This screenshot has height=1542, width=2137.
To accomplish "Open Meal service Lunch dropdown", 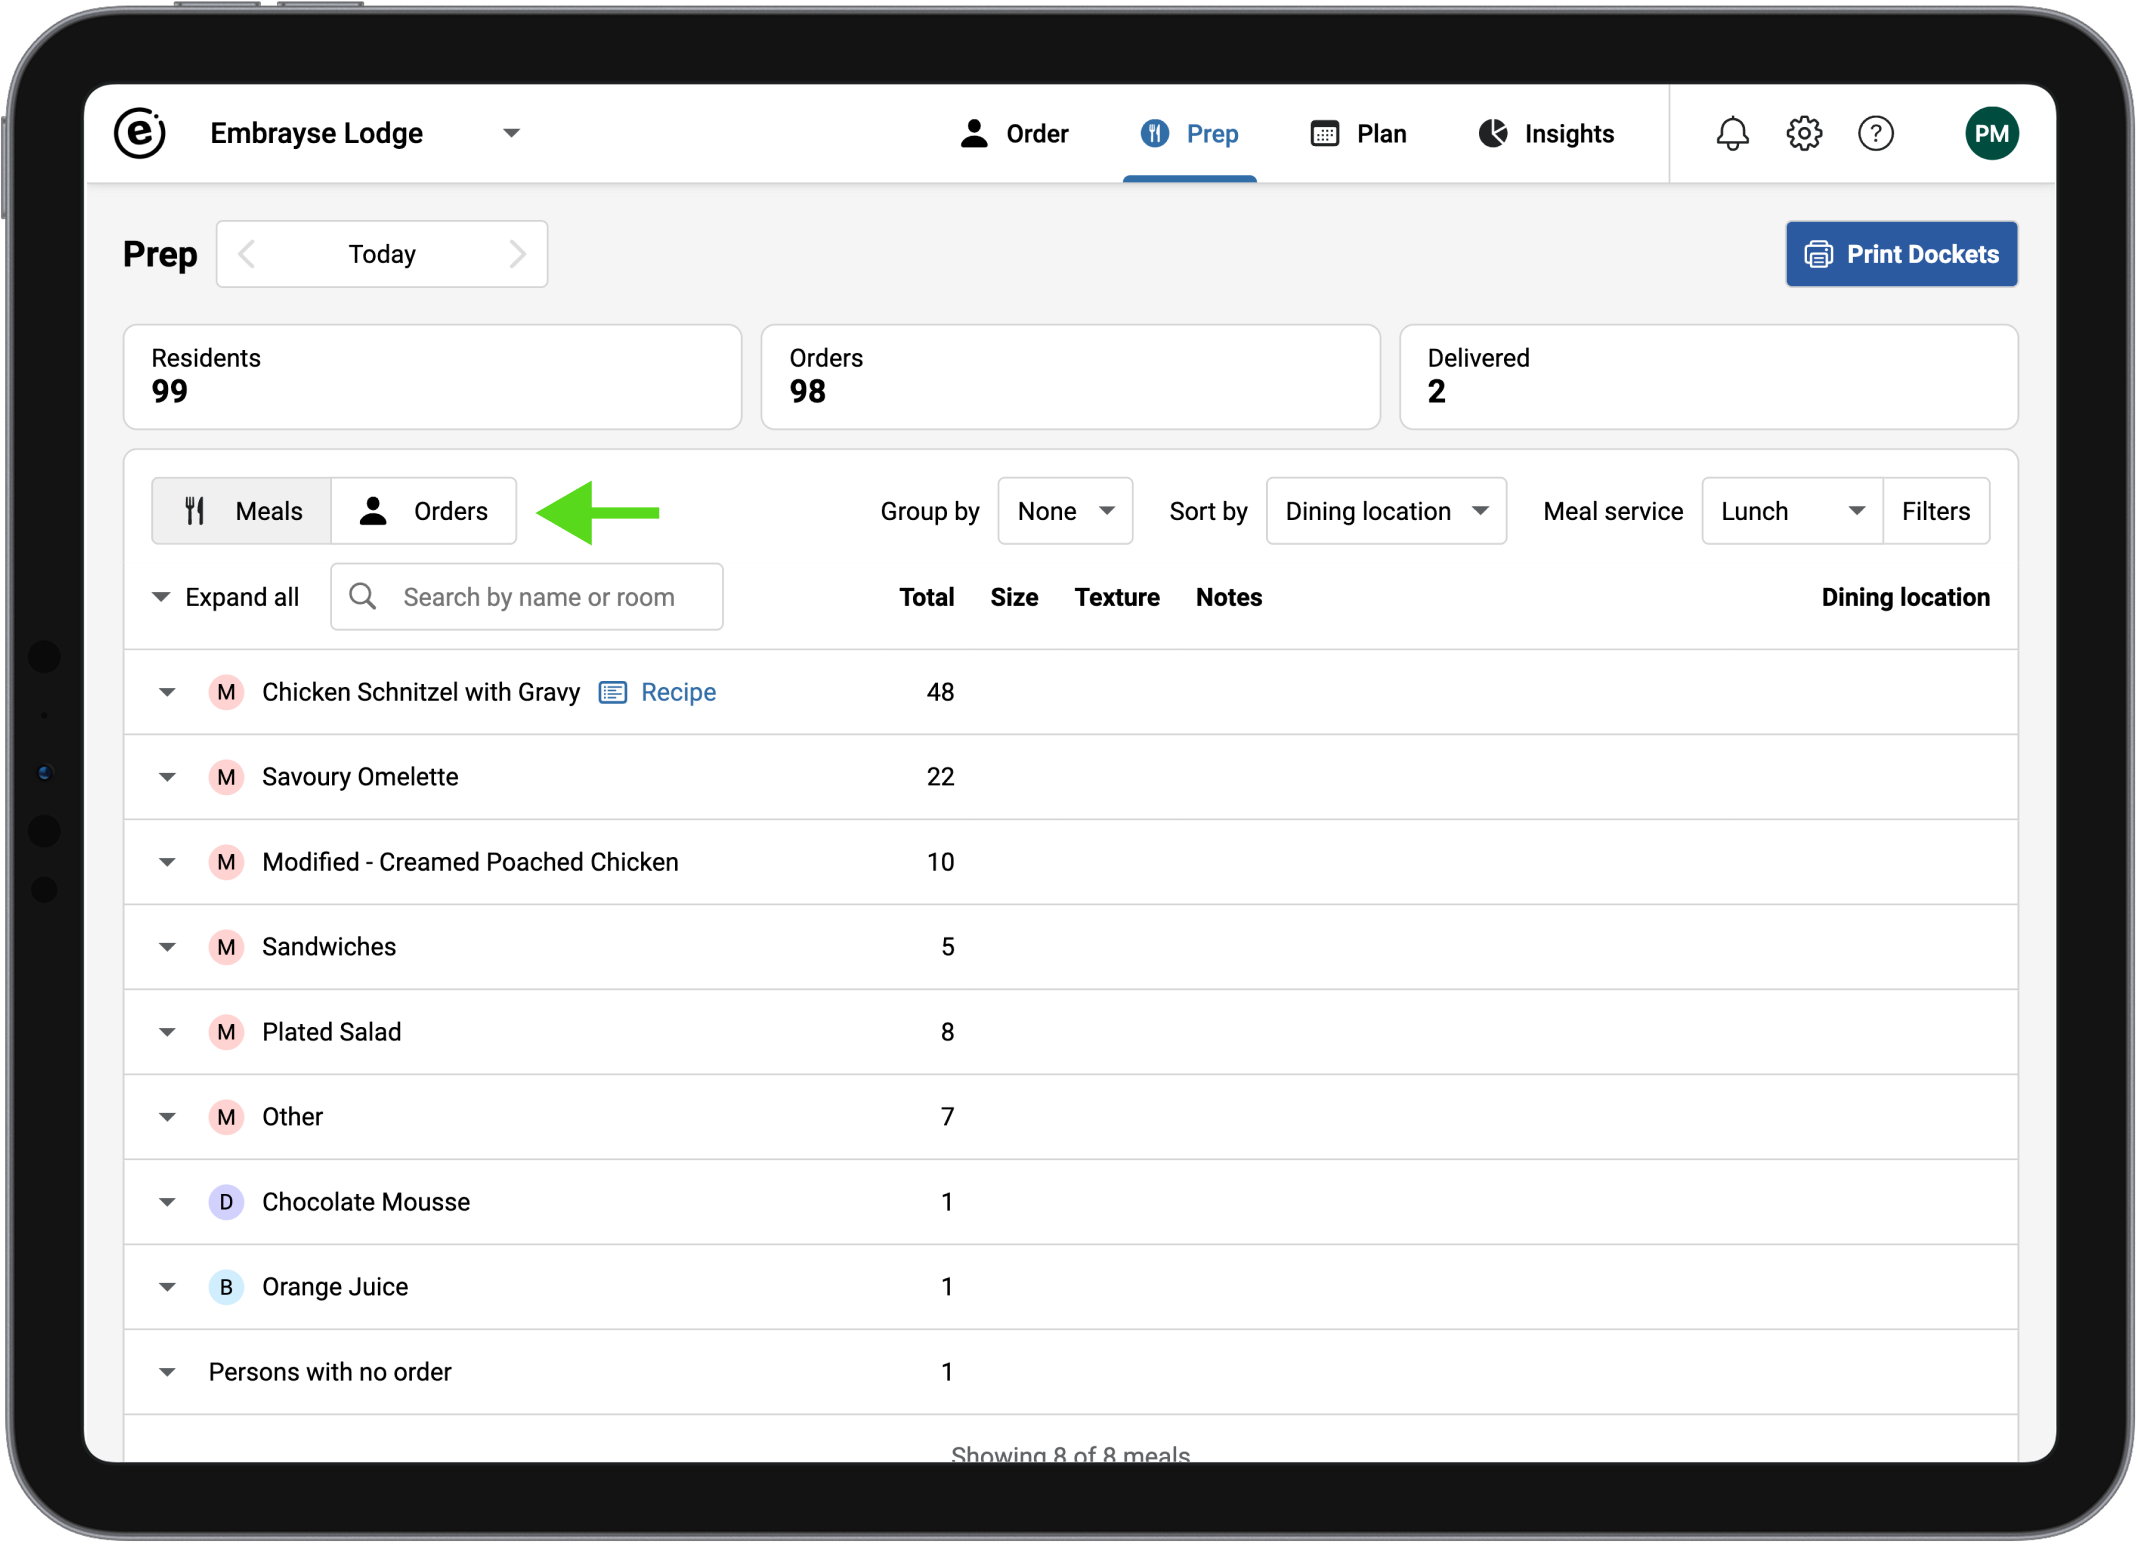I will [1791, 511].
